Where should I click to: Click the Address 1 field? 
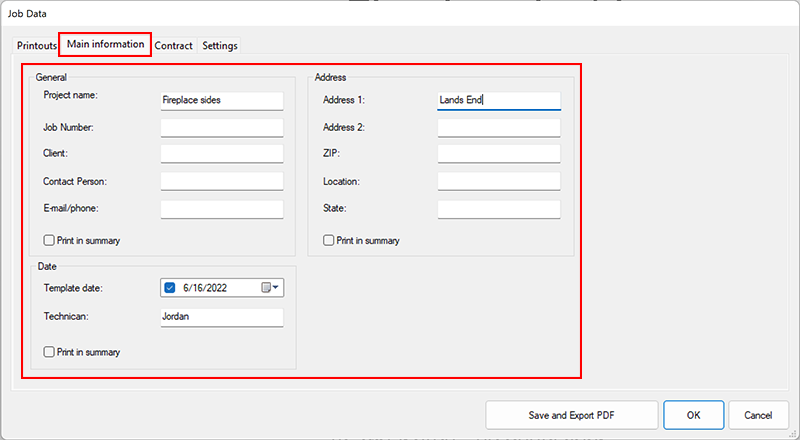[x=499, y=101]
